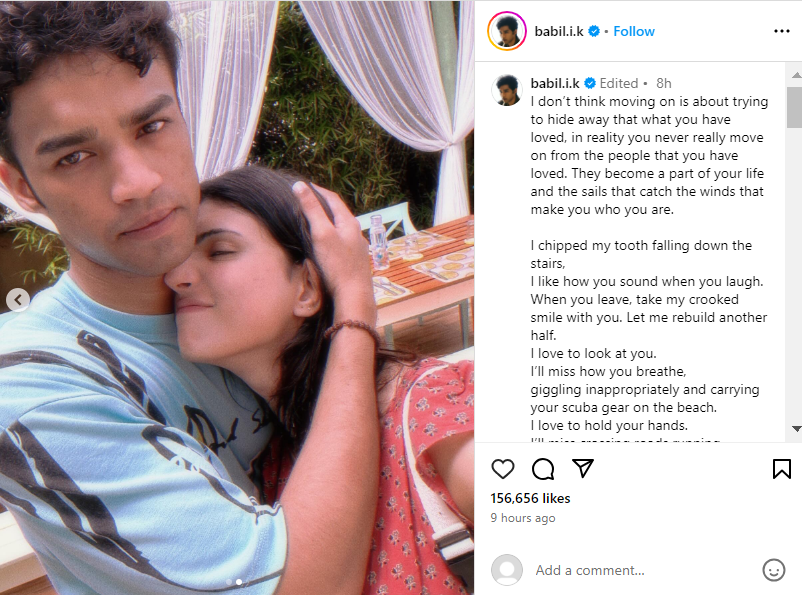Click the babil.i.k avatar beside the caption

click(506, 90)
